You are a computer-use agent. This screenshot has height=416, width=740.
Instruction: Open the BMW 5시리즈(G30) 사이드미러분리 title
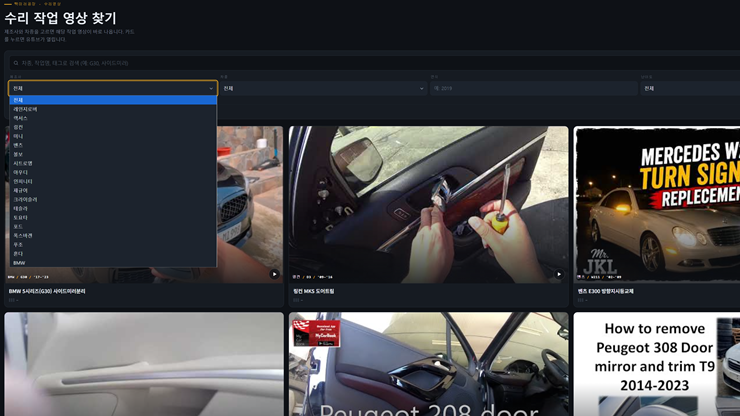47,291
